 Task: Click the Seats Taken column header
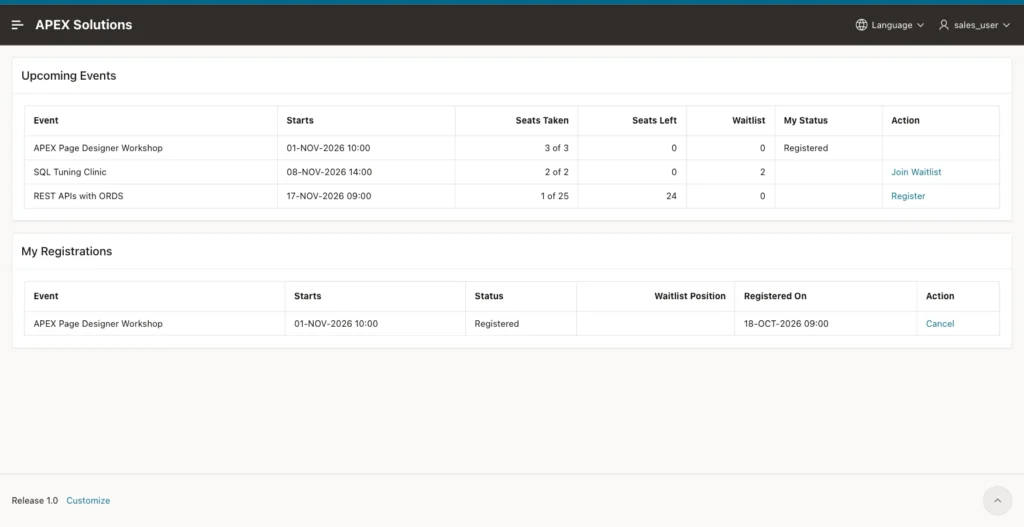coord(542,121)
